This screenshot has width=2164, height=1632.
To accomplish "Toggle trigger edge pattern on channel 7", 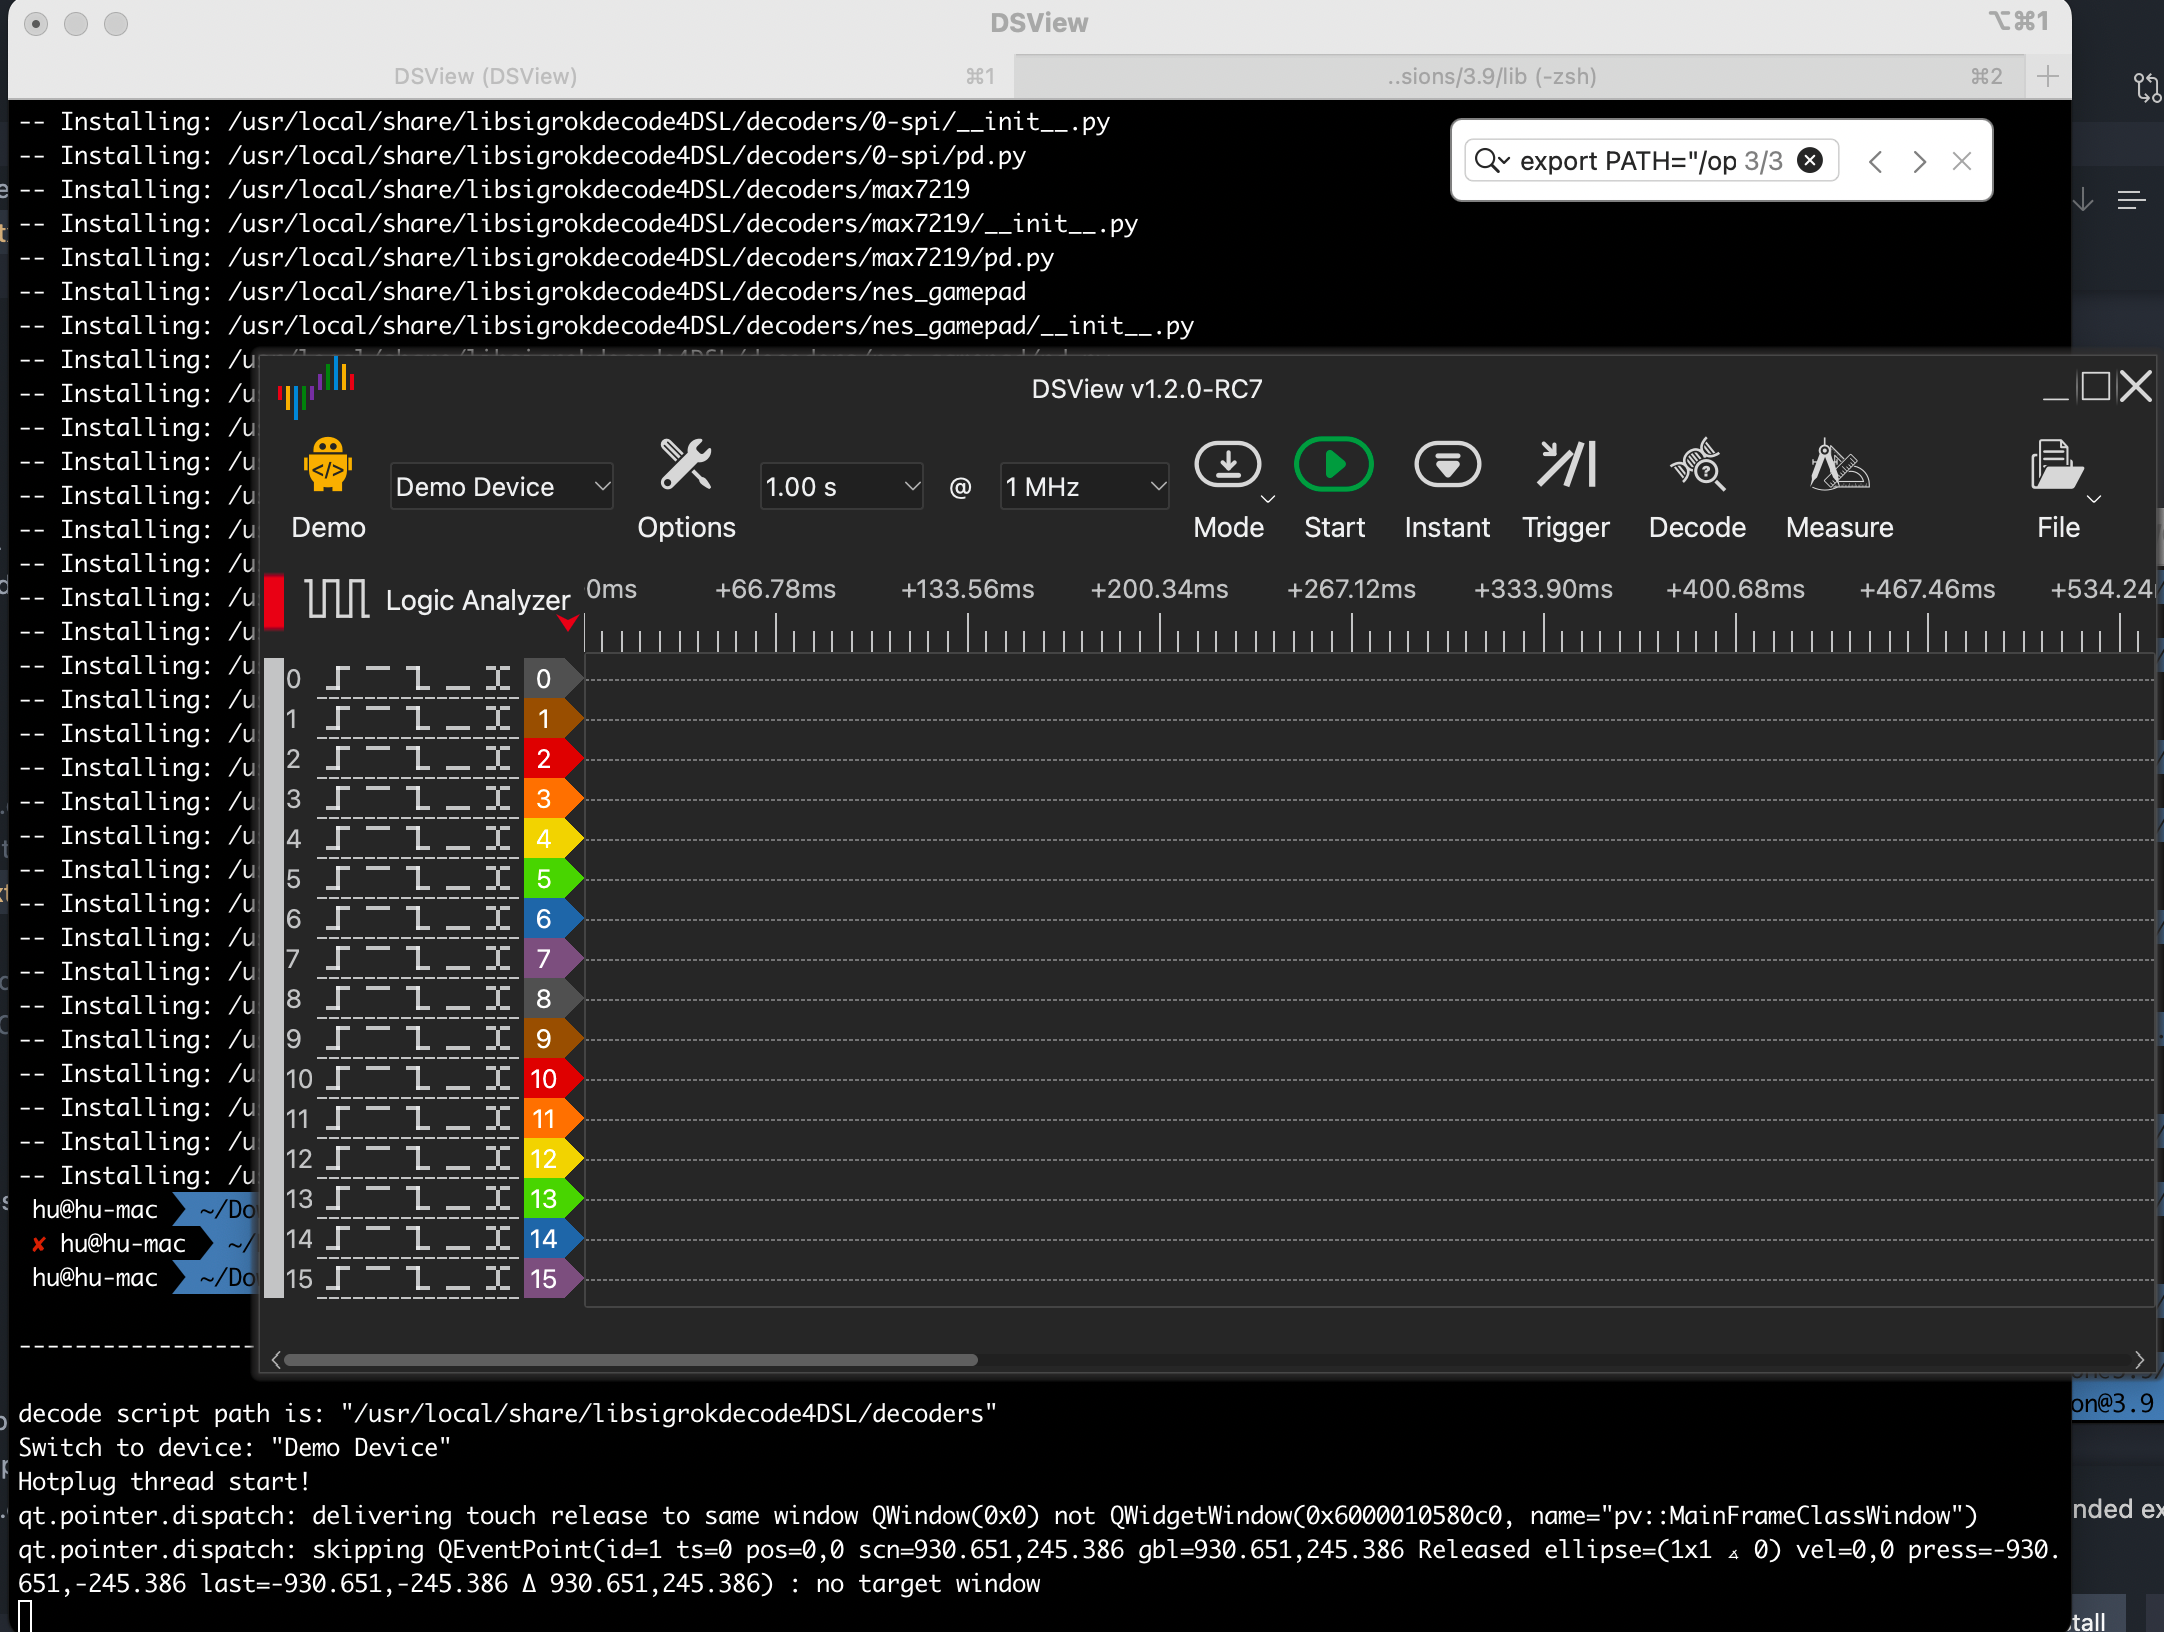I will click(x=415, y=958).
